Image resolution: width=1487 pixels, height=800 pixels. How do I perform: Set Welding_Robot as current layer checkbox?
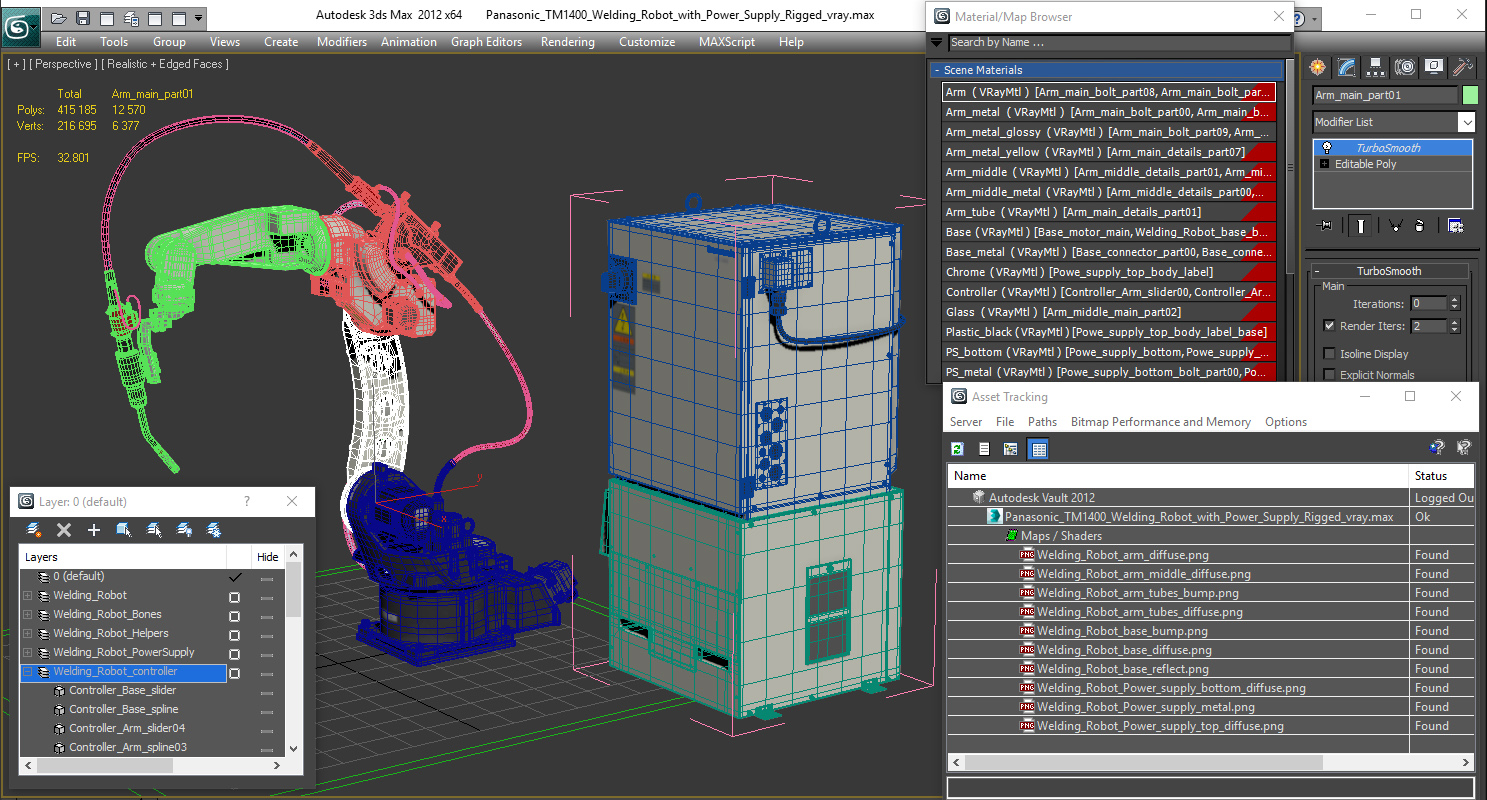234,596
